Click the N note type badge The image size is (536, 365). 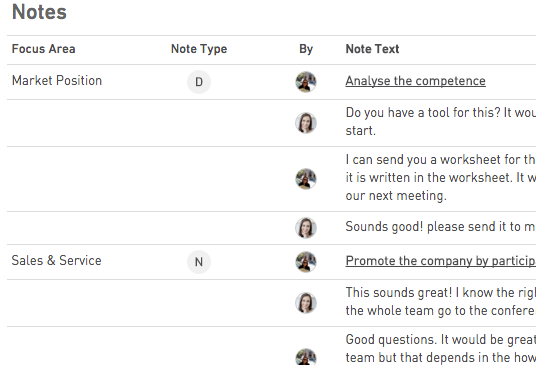(199, 262)
